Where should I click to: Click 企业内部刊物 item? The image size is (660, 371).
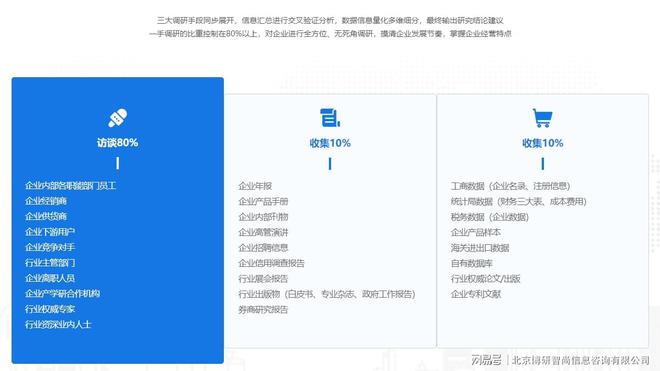[x=263, y=217]
